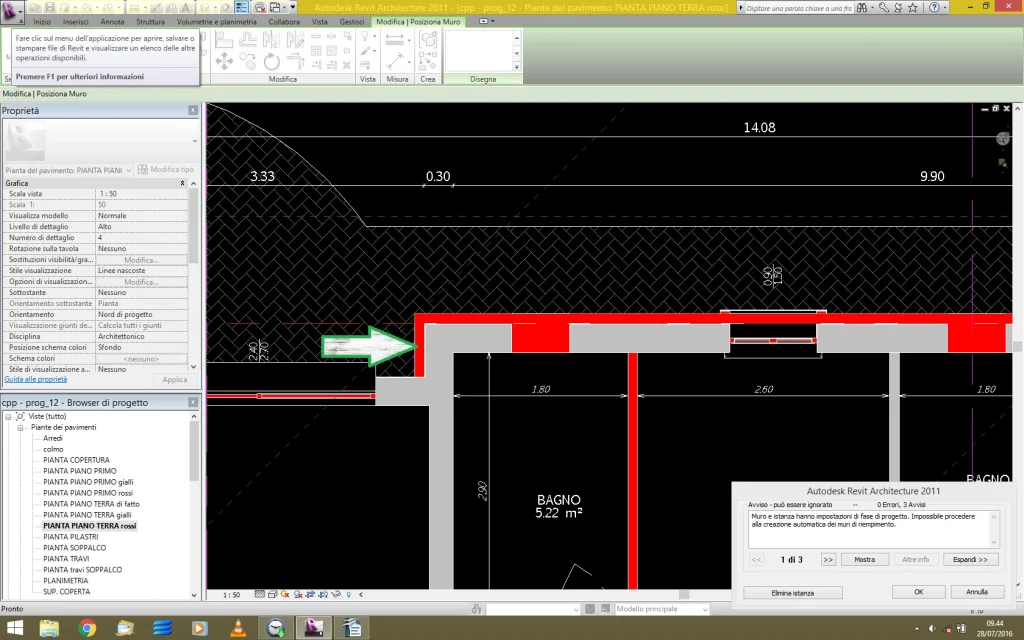The image size is (1024, 640).
Task: Open the Collabora ribbon tab
Action: (284, 22)
